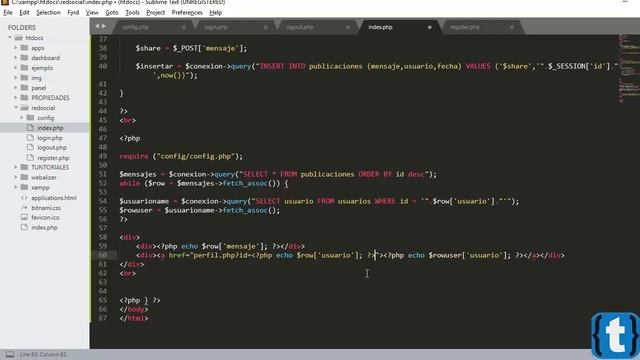Image resolution: width=640 pixels, height=360 pixels.
Task: Close the register.php tab
Action: pyautogui.click(x=511, y=27)
